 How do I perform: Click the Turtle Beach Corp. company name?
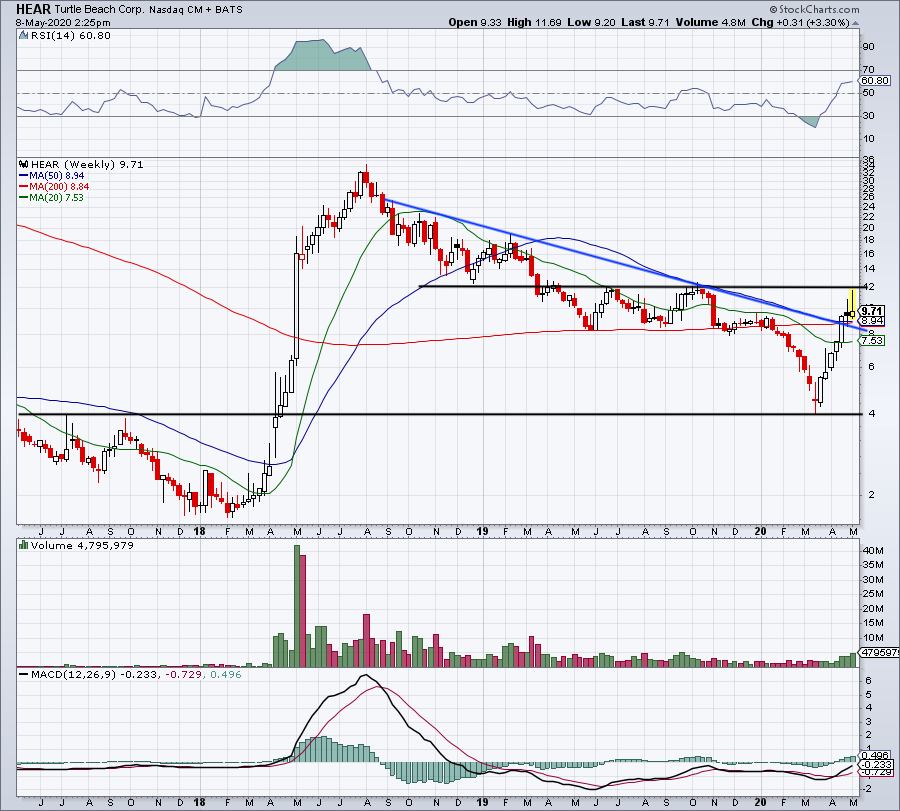pos(100,10)
